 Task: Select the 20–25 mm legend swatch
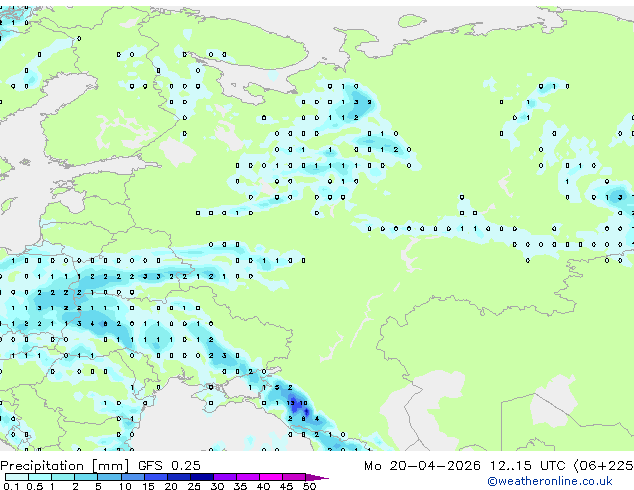(x=179, y=477)
